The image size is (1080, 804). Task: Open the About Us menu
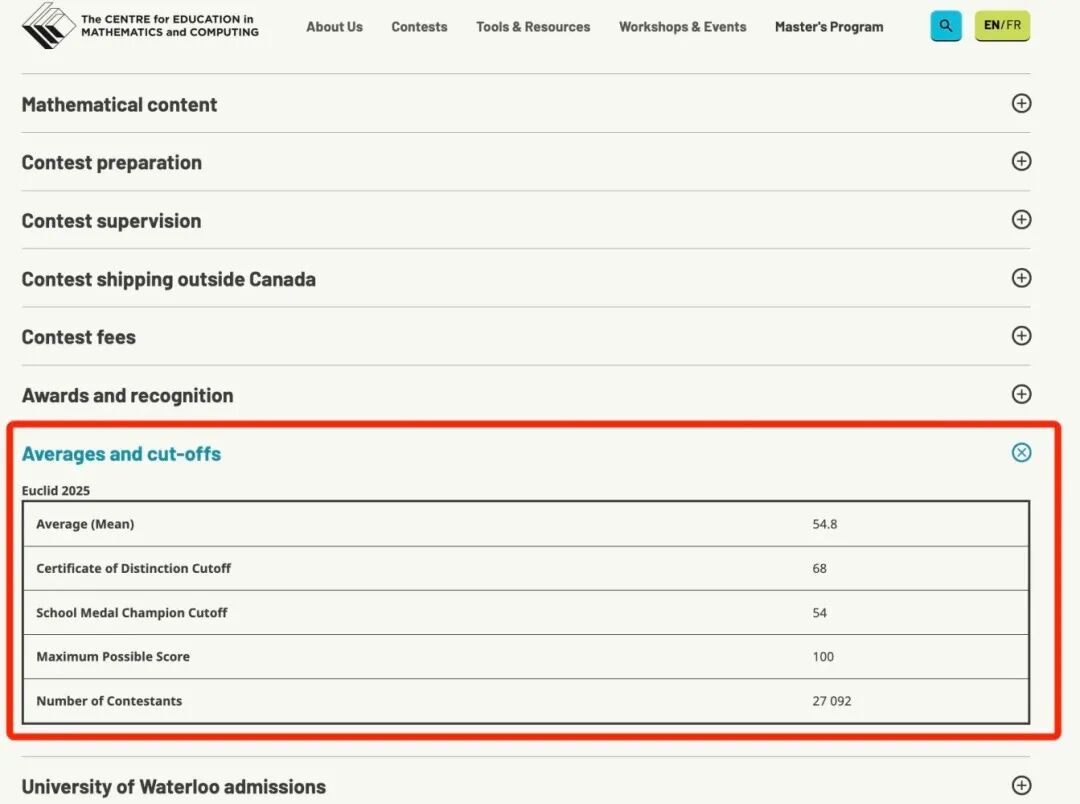coord(334,27)
